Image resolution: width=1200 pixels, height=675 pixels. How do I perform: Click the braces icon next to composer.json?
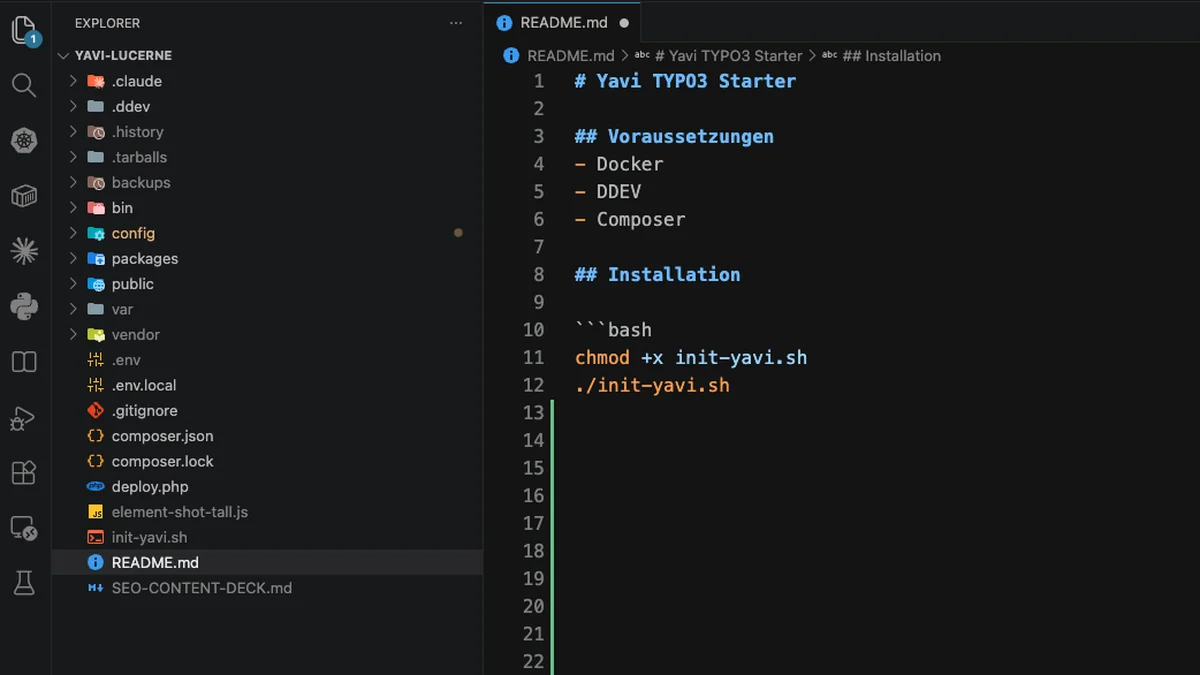tap(95, 436)
